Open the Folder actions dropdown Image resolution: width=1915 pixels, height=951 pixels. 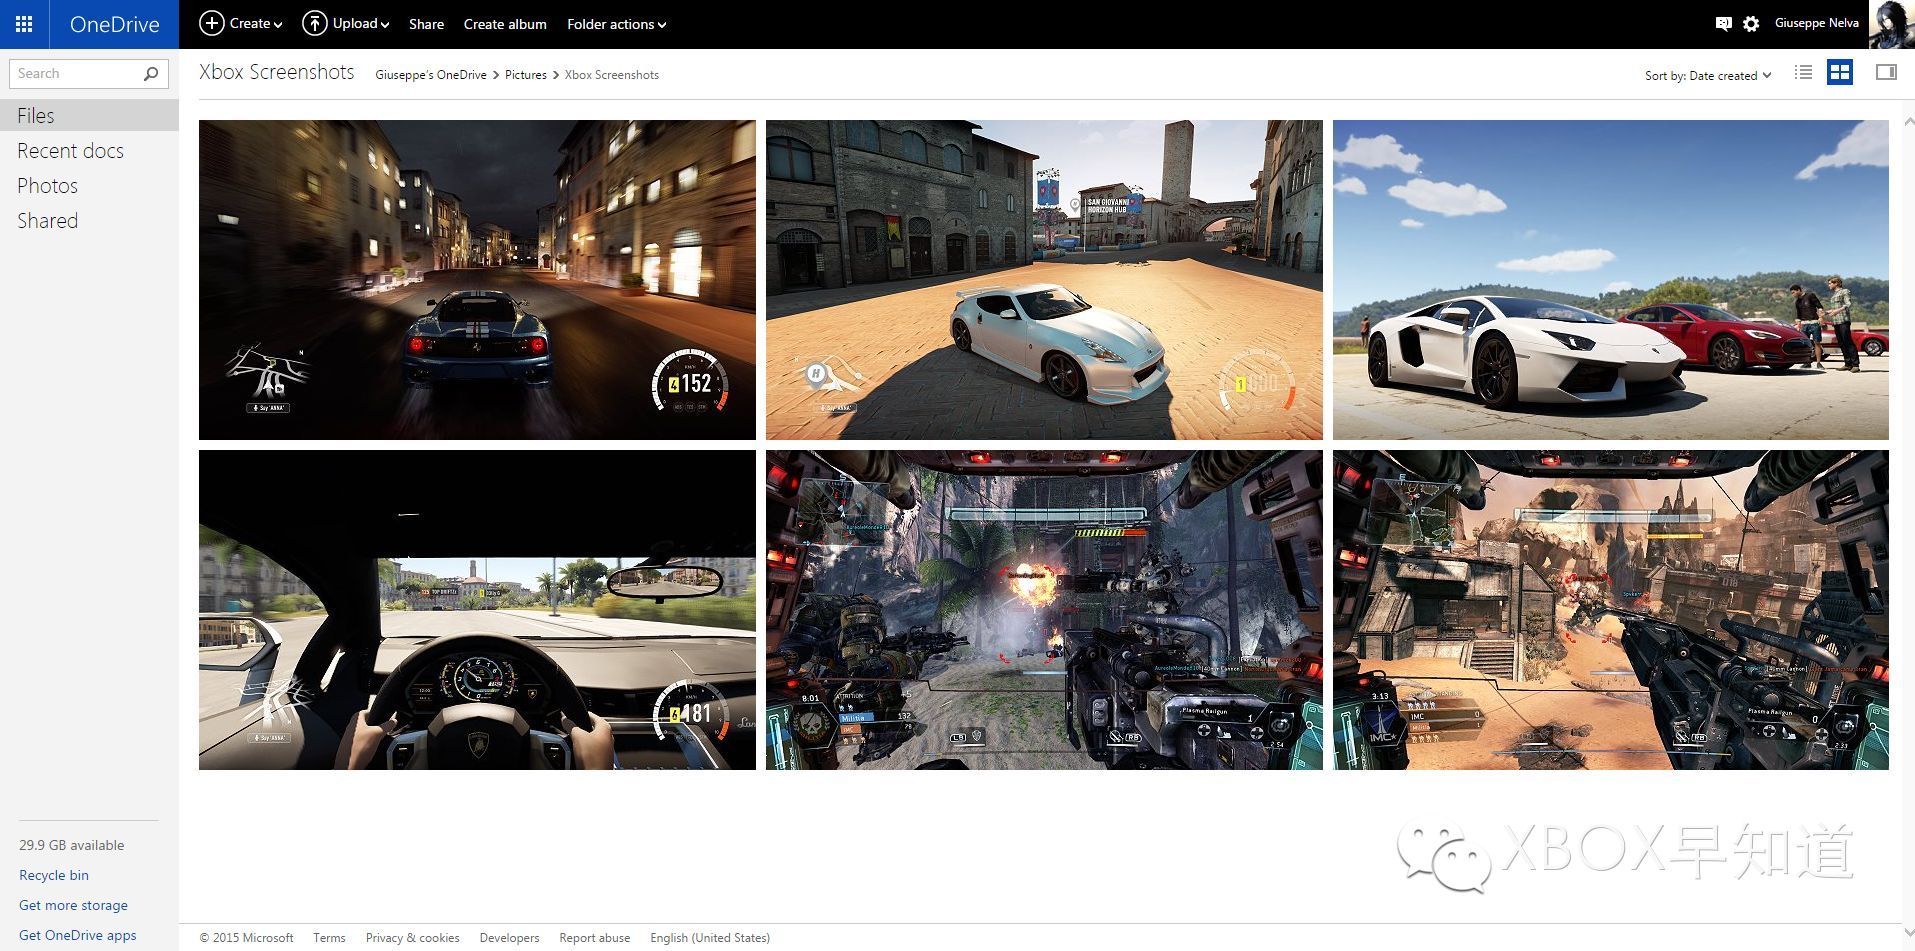pos(616,24)
